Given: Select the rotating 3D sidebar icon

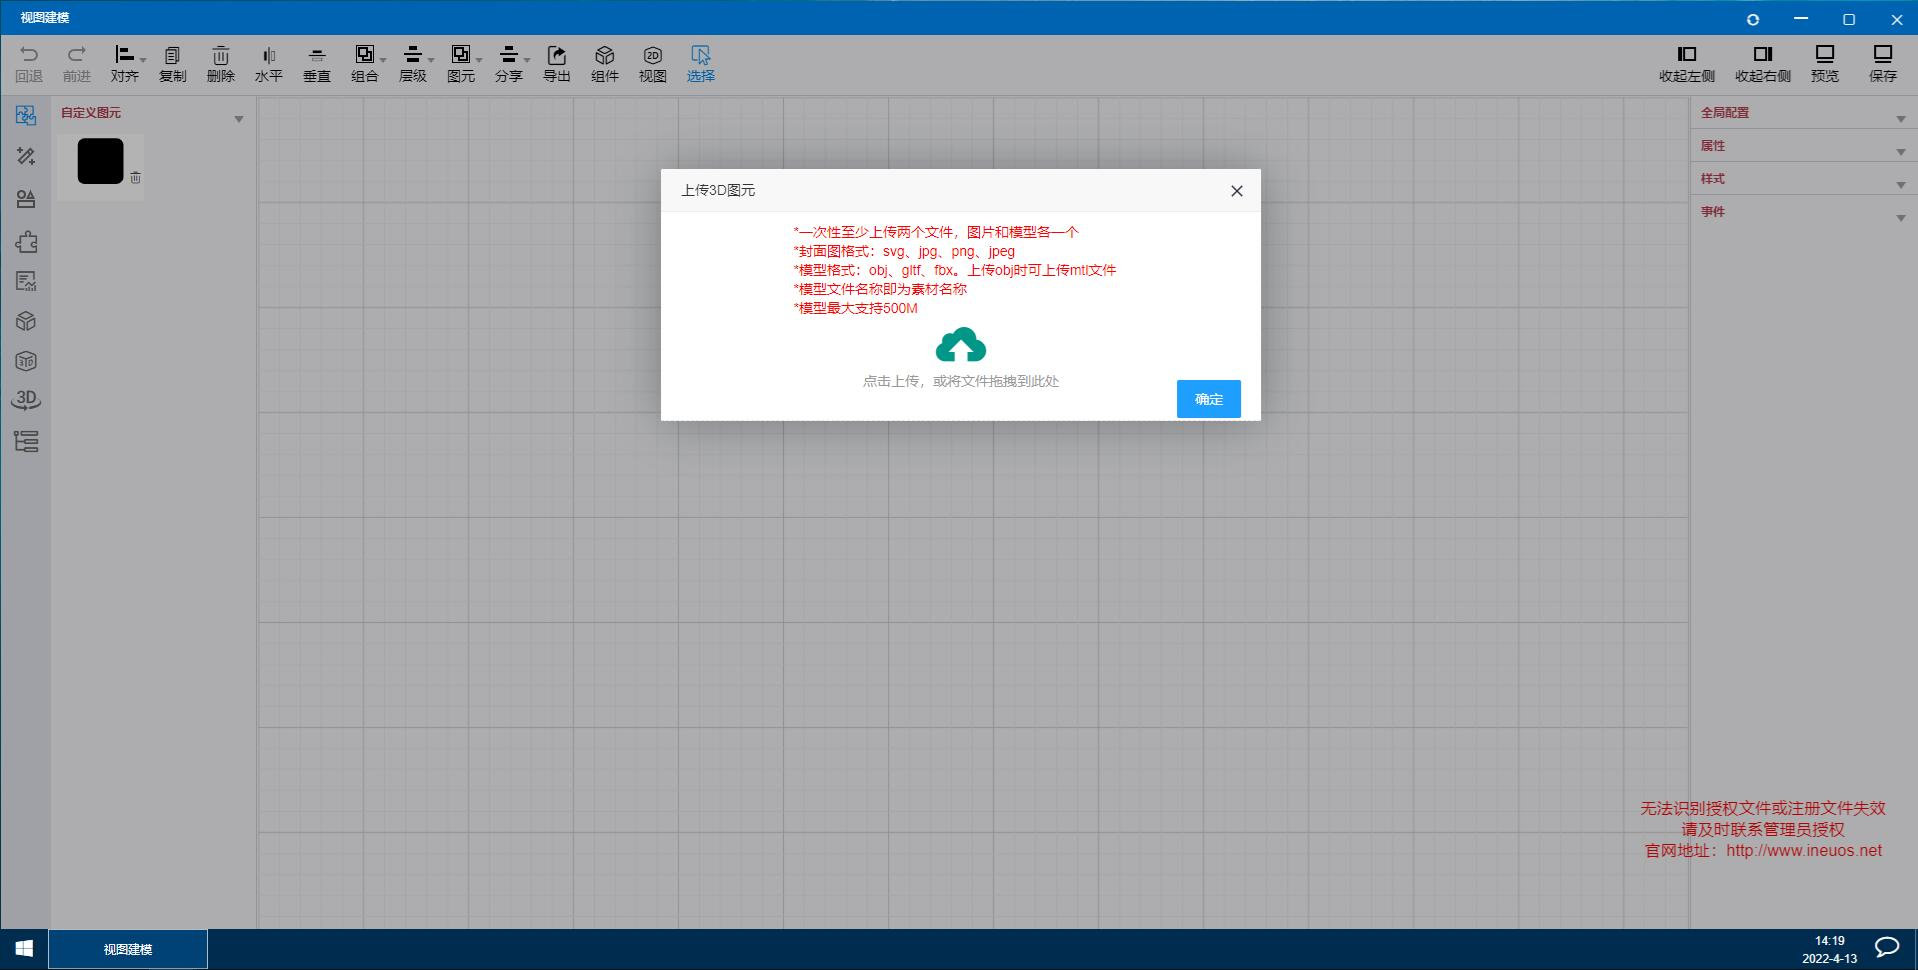Looking at the screenshot, I should click(x=26, y=400).
